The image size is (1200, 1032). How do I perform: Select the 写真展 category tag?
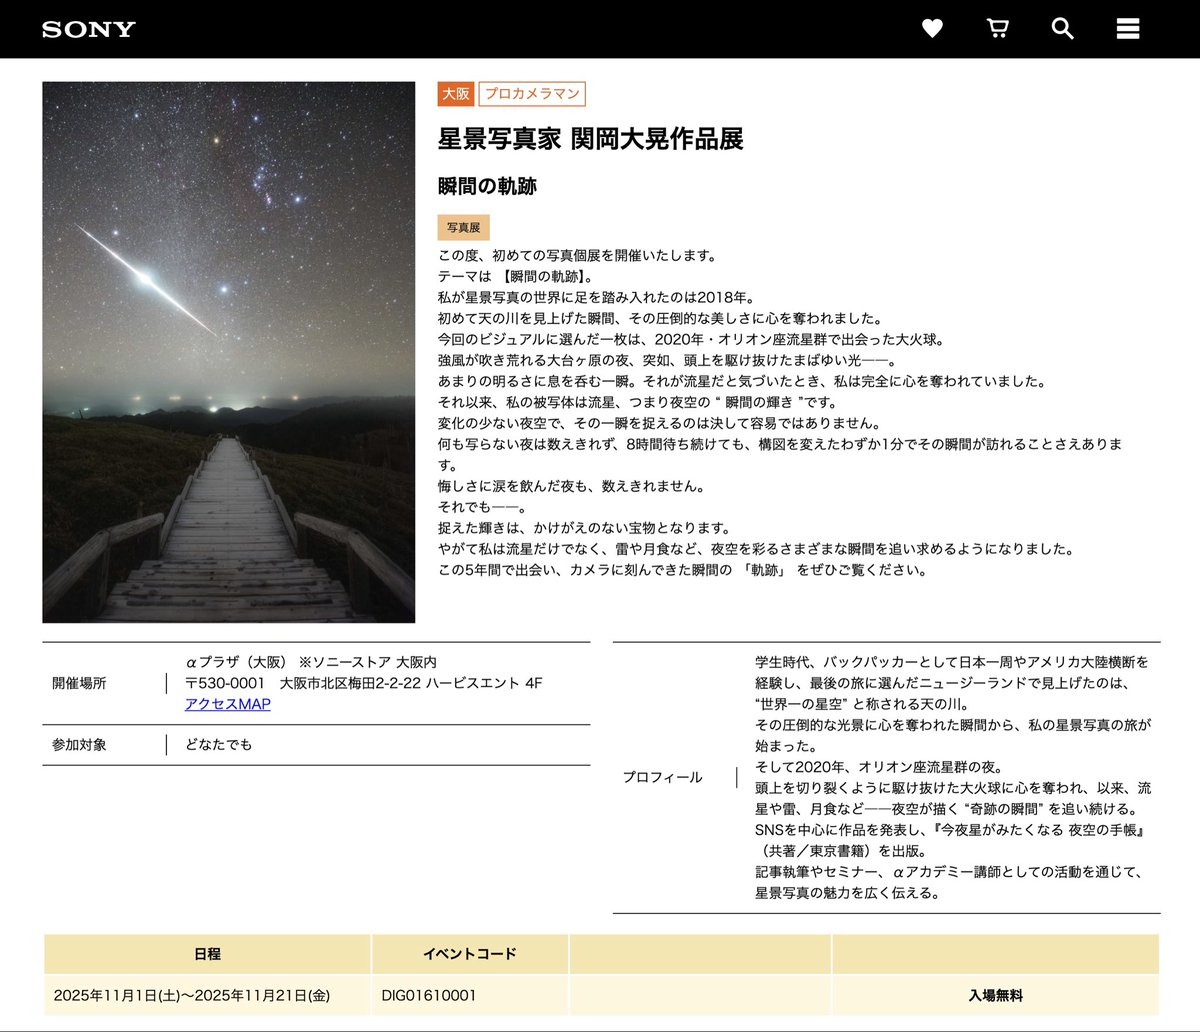pos(464,228)
